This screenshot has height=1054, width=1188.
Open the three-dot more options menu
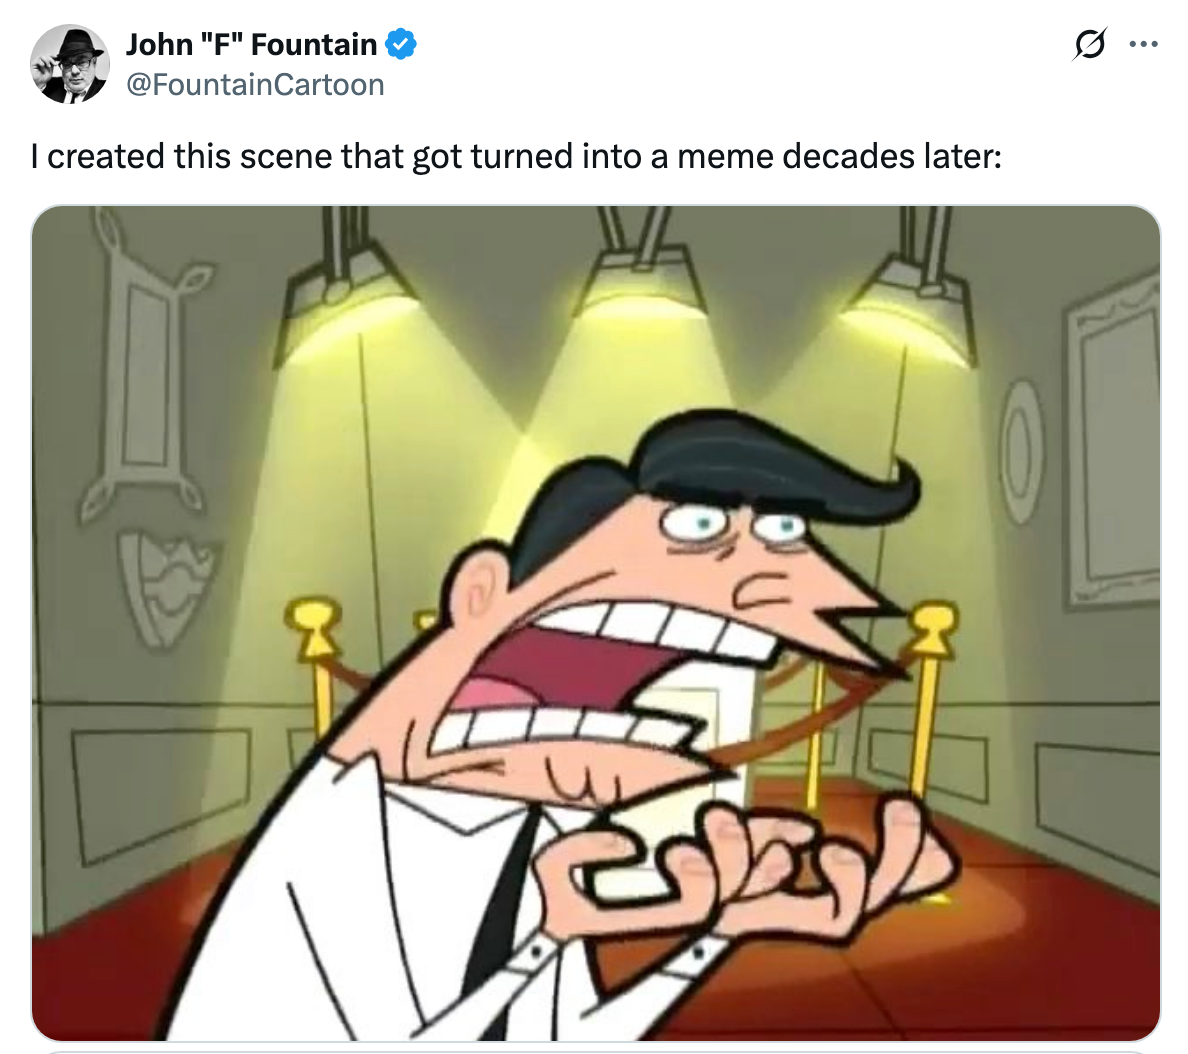pyautogui.click(x=1143, y=44)
